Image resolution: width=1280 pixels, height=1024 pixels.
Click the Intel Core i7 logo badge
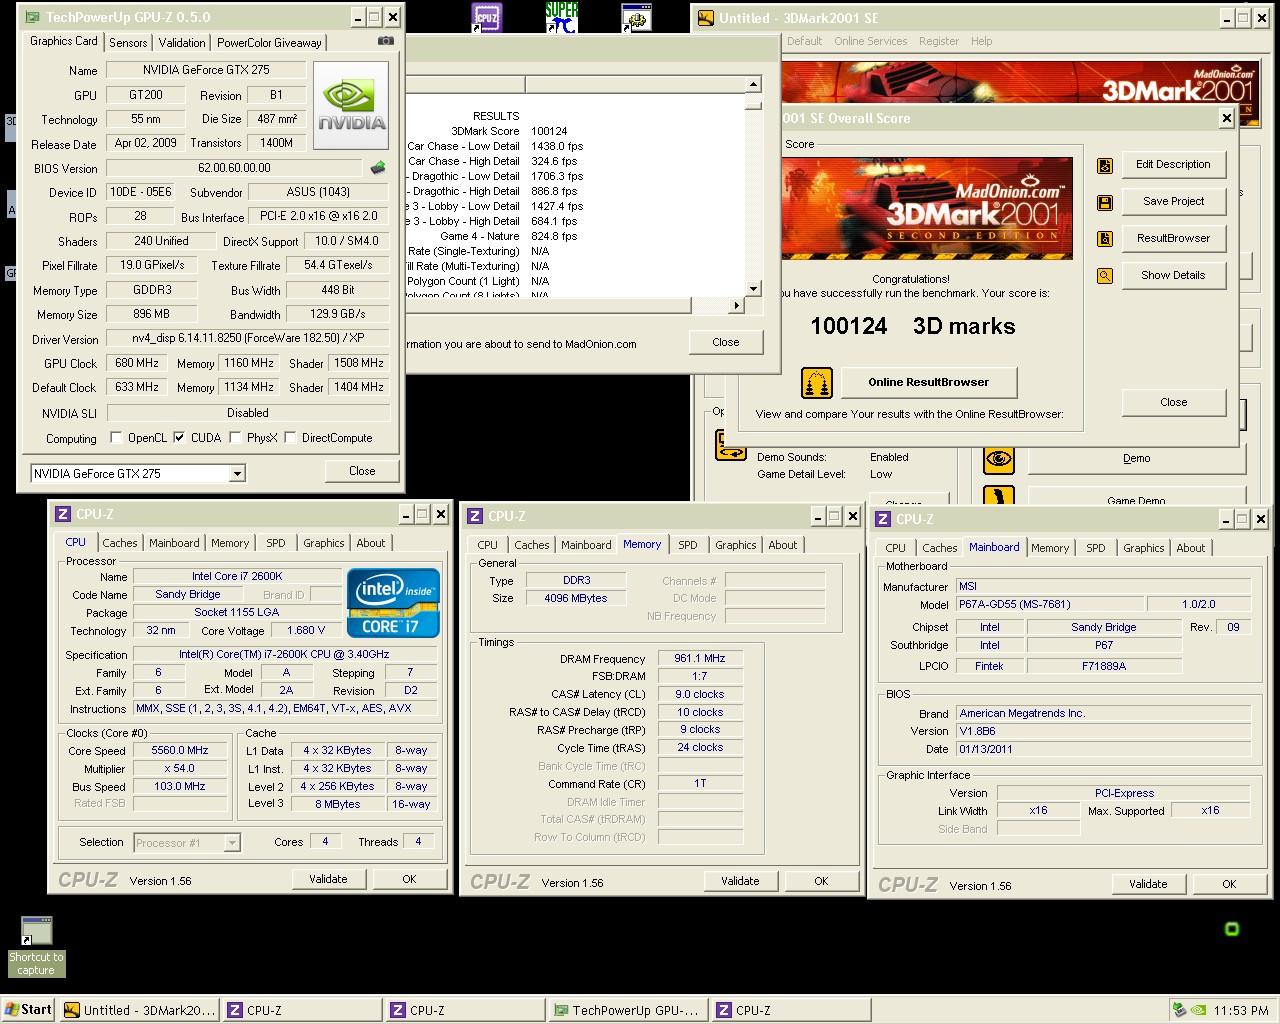394,603
